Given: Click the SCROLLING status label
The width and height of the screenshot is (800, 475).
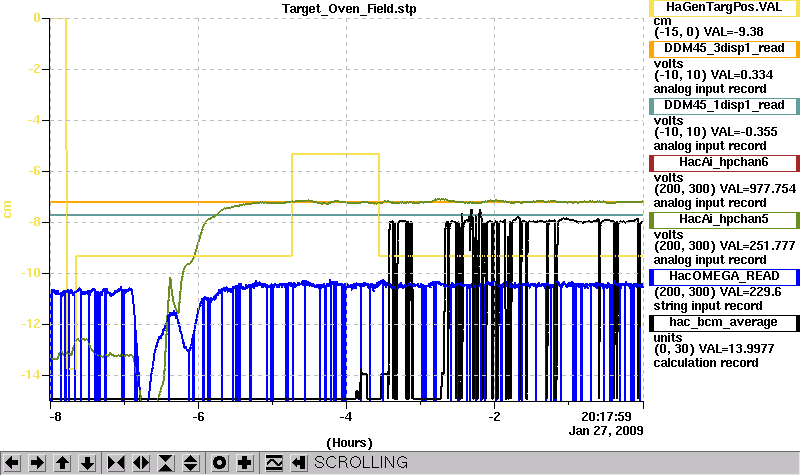Looking at the screenshot, I should tap(361, 463).
